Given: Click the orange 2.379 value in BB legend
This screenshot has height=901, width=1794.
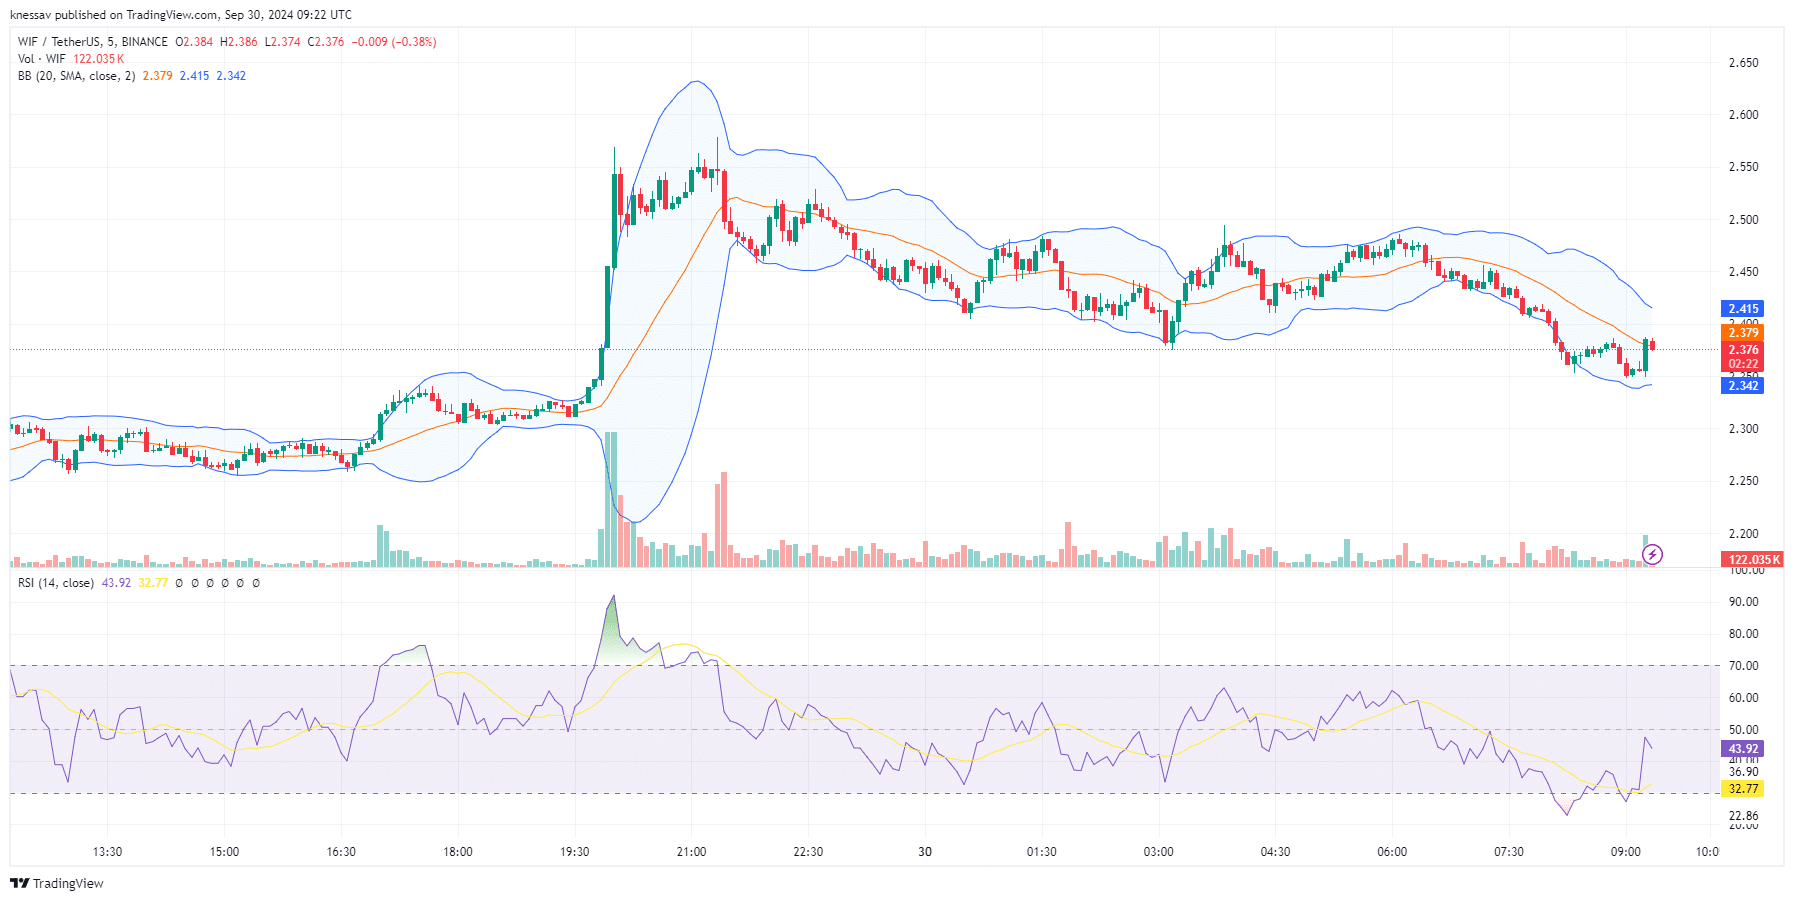Looking at the screenshot, I should tap(157, 76).
